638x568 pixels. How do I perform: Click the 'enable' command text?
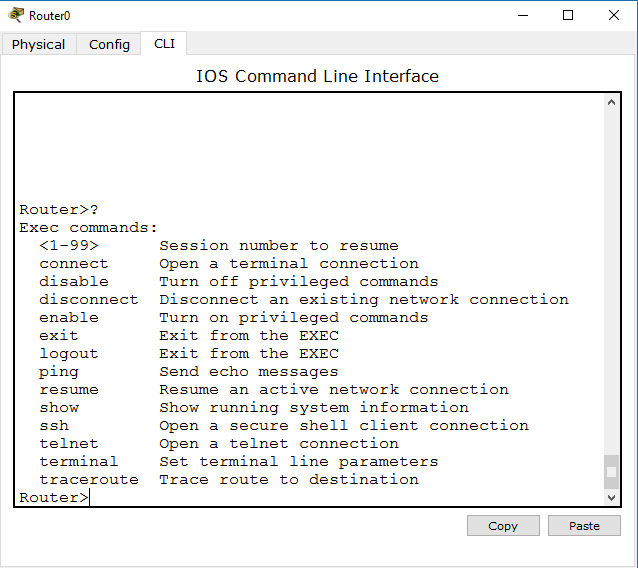point(69,317)
